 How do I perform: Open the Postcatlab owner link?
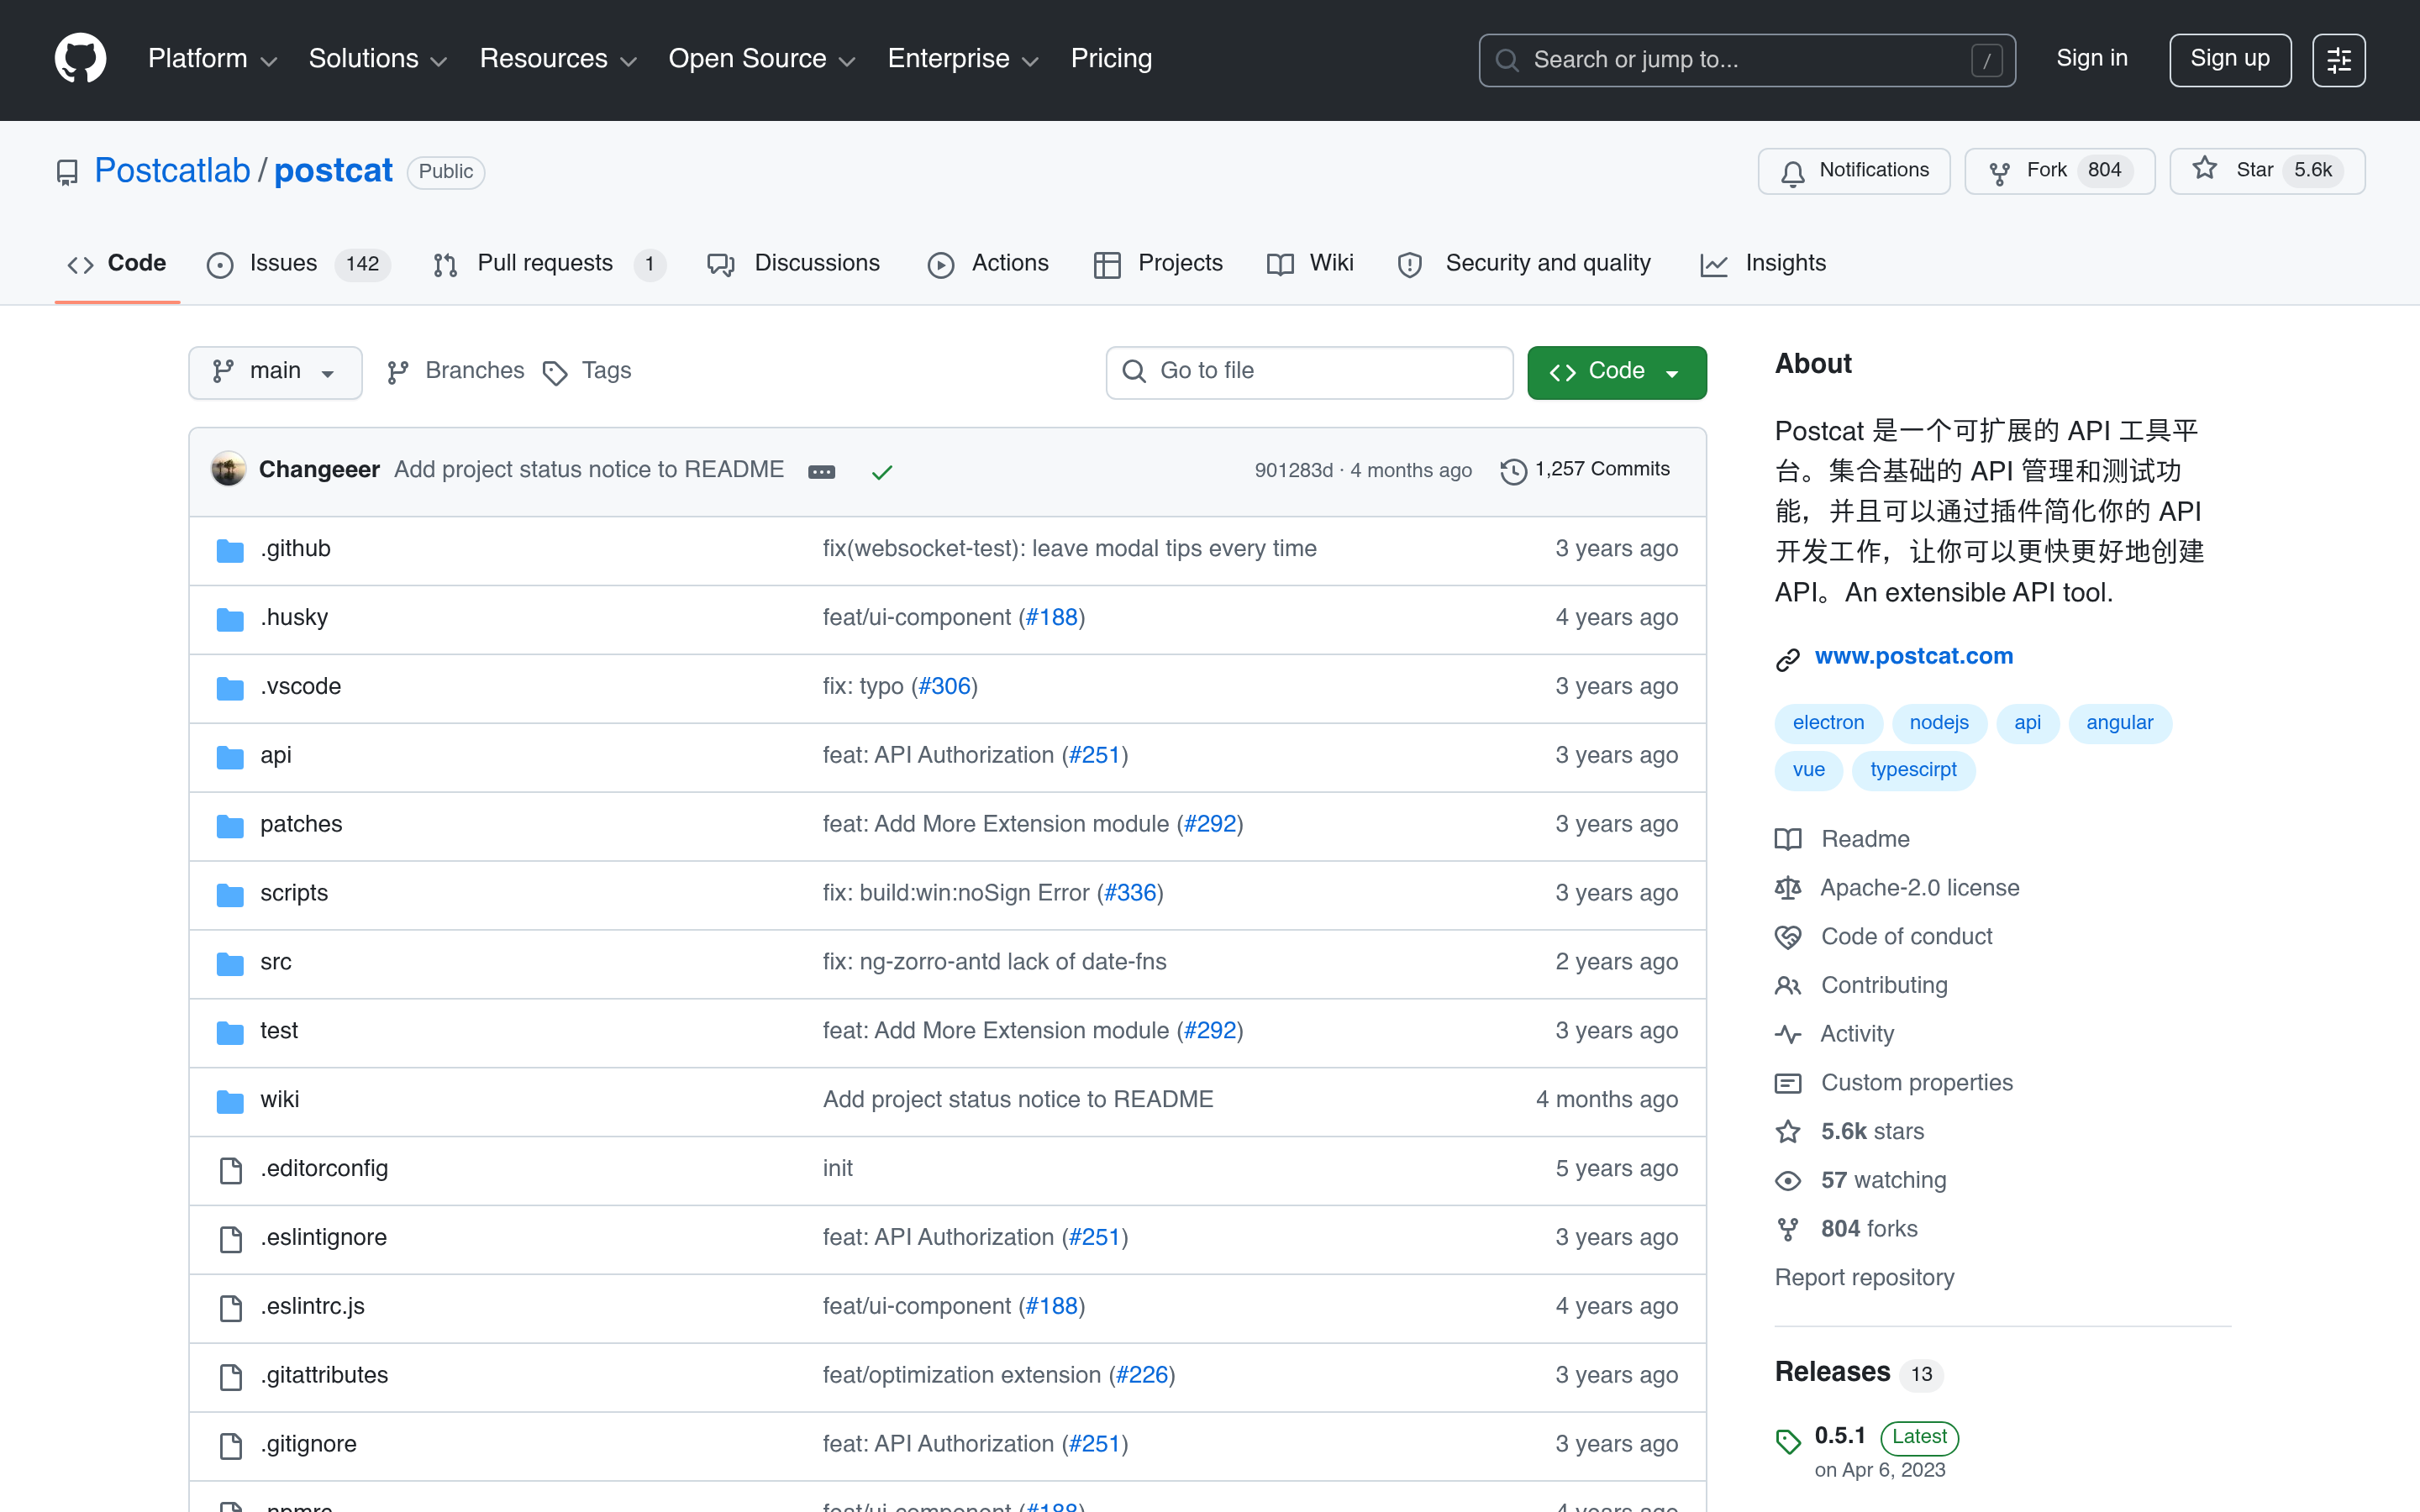pyautogui.click(x=172, y=171)
